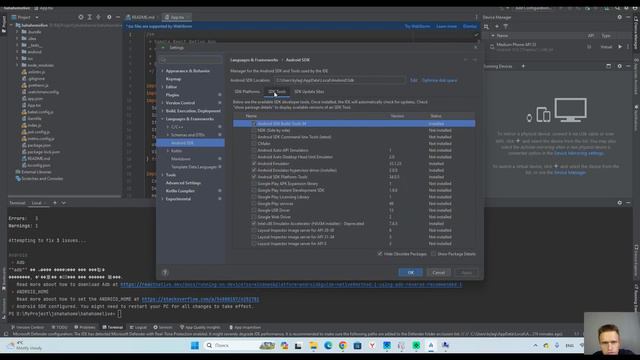Image resolution: width=640 pixels, height=360 pixels.
Task: Click the help question mark icon
Action: 165,273
